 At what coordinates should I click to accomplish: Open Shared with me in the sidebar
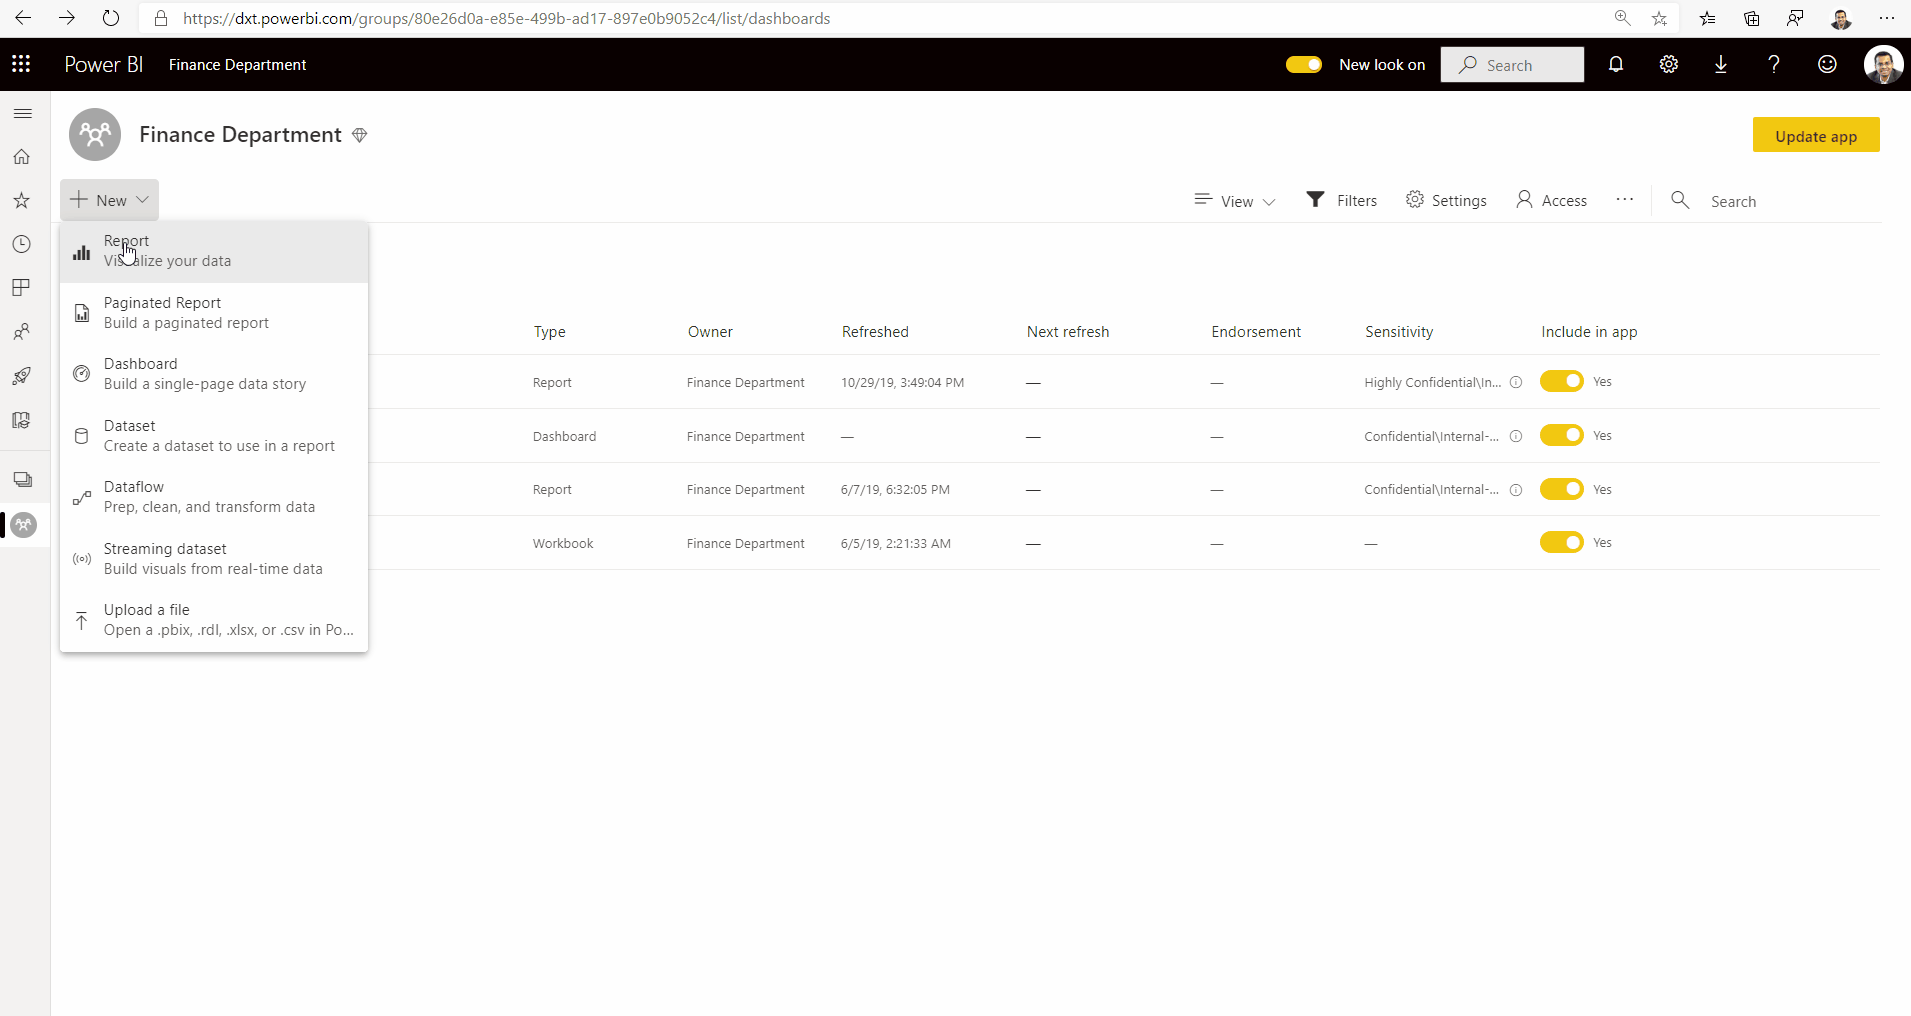pos(22,332)
